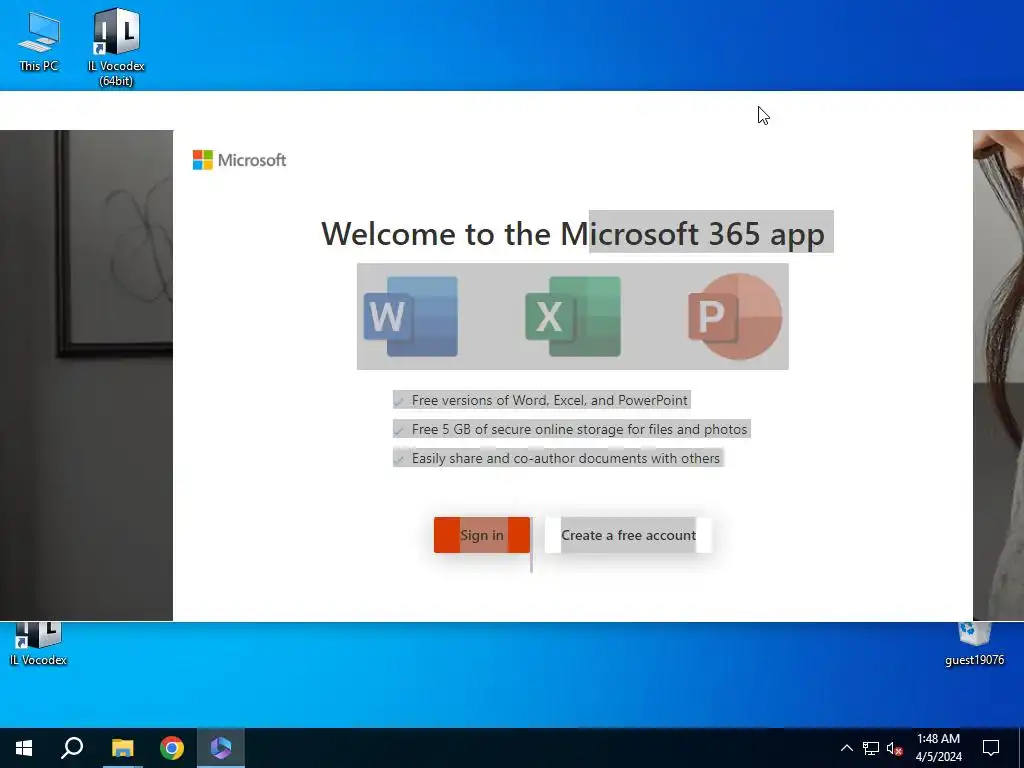The width and height of the screenshot is (1024, 768).
Task: Show hidden system tray icons
Action: (x=846, y=748)
